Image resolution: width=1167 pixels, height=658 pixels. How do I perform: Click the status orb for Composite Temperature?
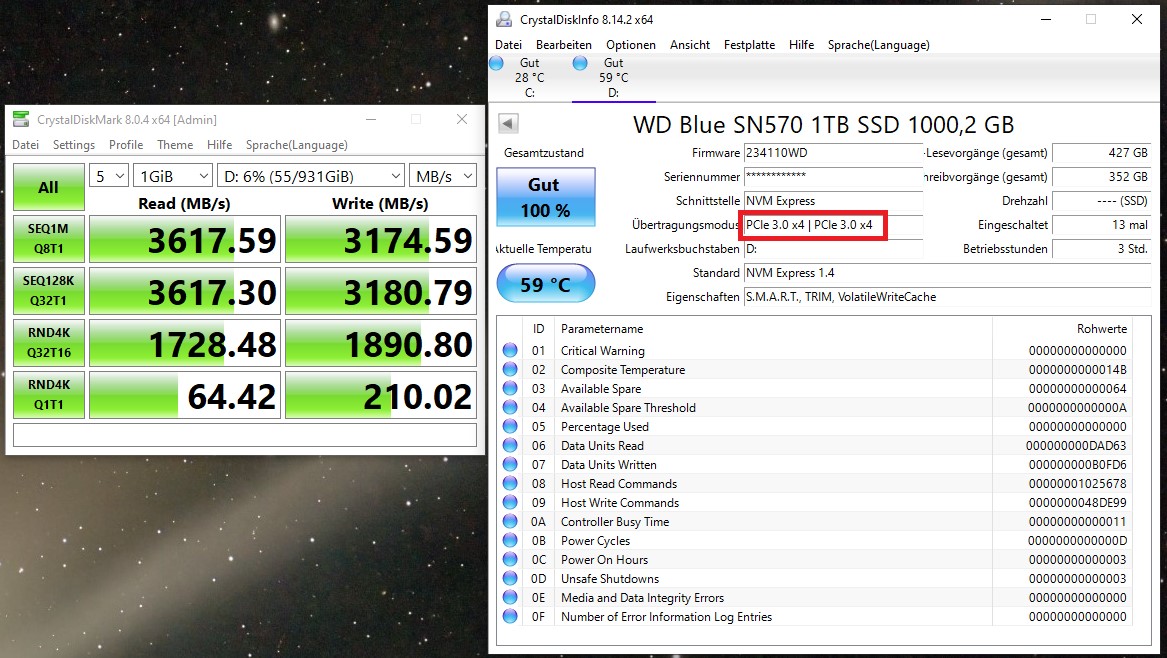coord(510,369)
